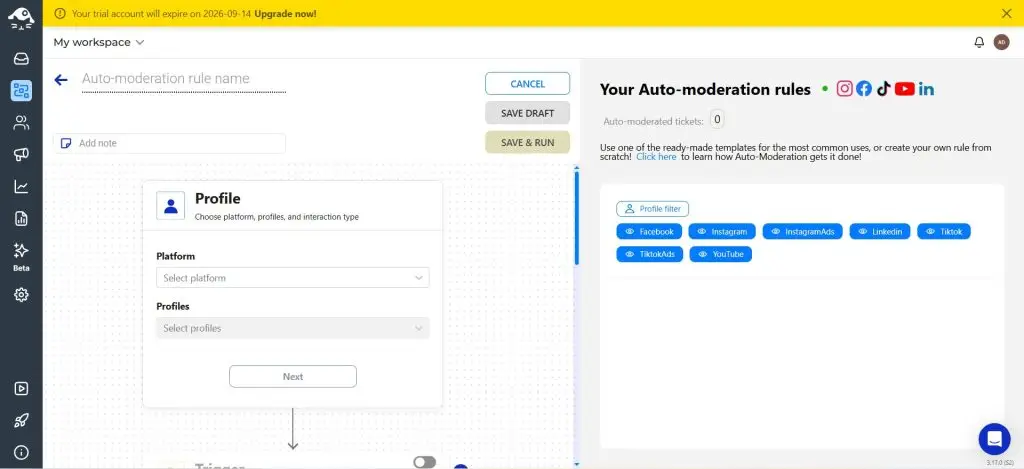Click the Auto-moderated tickets count 0
The height and width of the screenshot is (469, 1024).
click(717, 120)
